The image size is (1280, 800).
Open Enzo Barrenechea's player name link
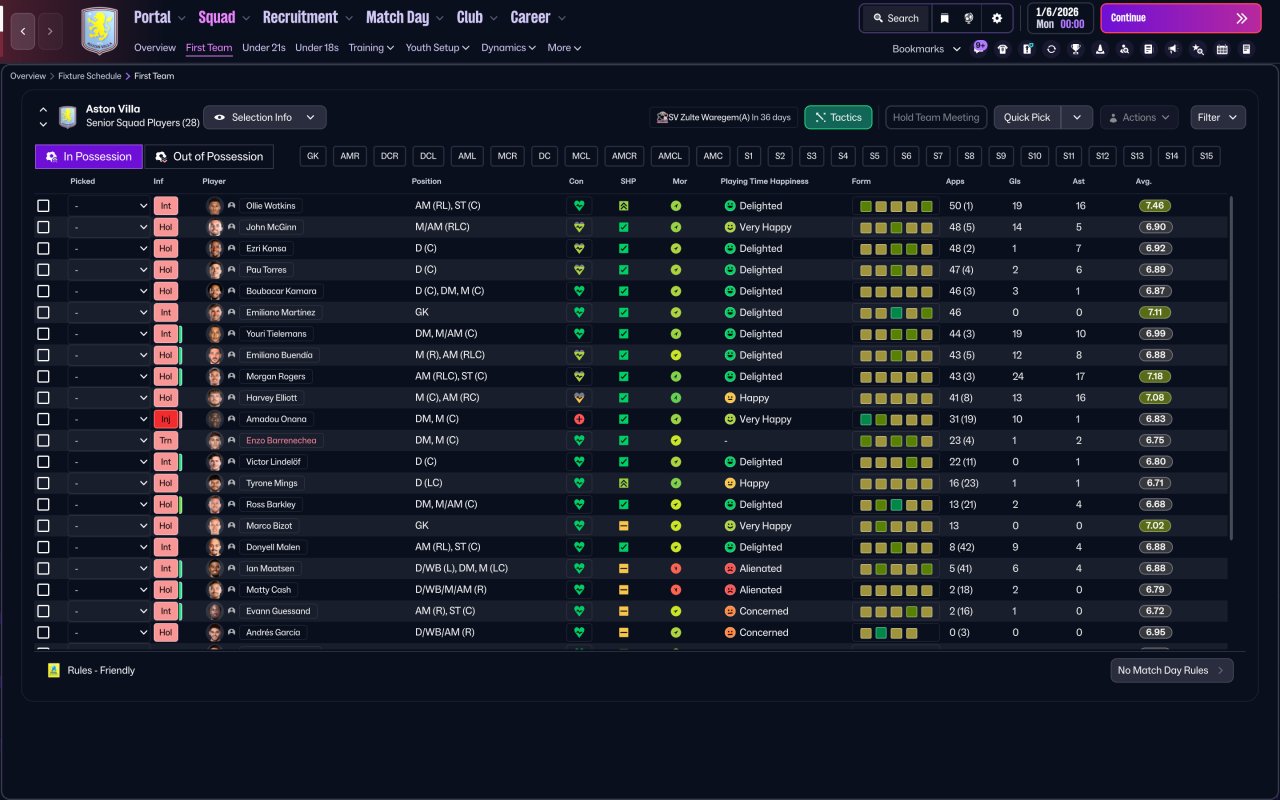pyautogui.click(x=283, y=440)
